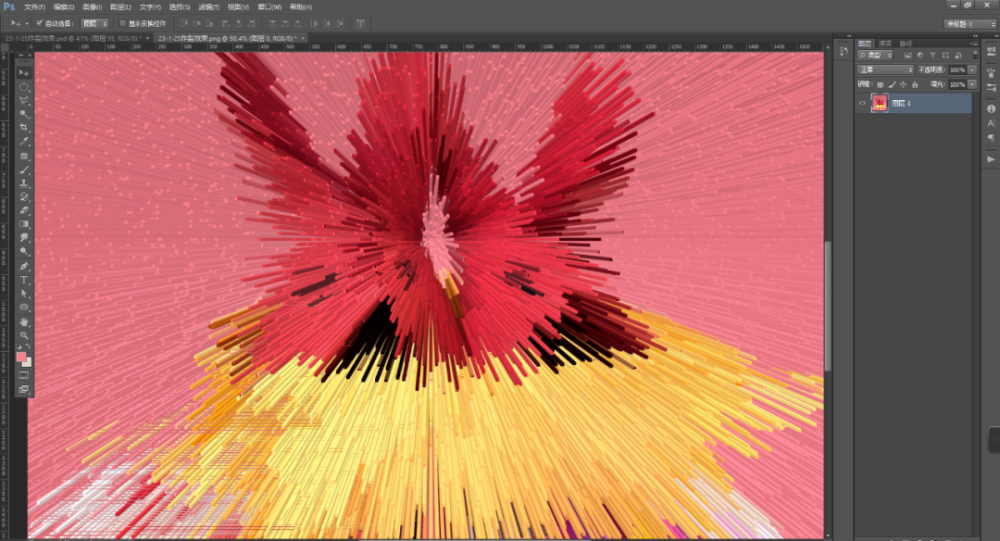Open the File menu
The image size is (1000, 541).
[34, 7]
